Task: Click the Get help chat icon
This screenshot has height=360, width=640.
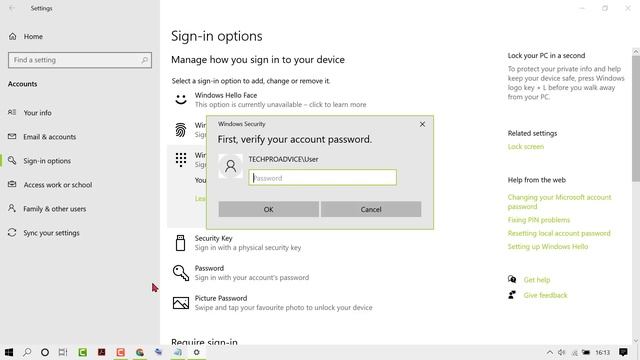Action: click(512, 279)
